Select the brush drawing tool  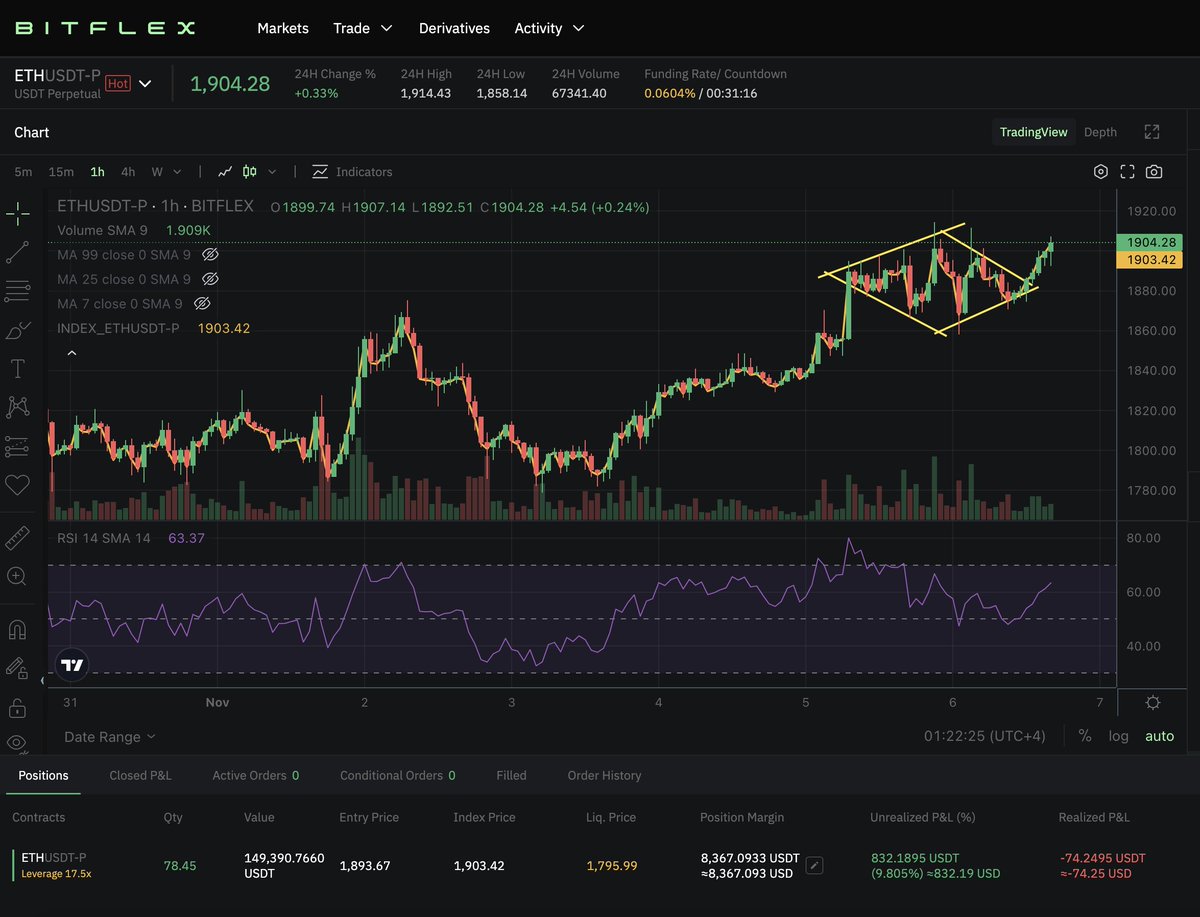[x=17, y=330]
